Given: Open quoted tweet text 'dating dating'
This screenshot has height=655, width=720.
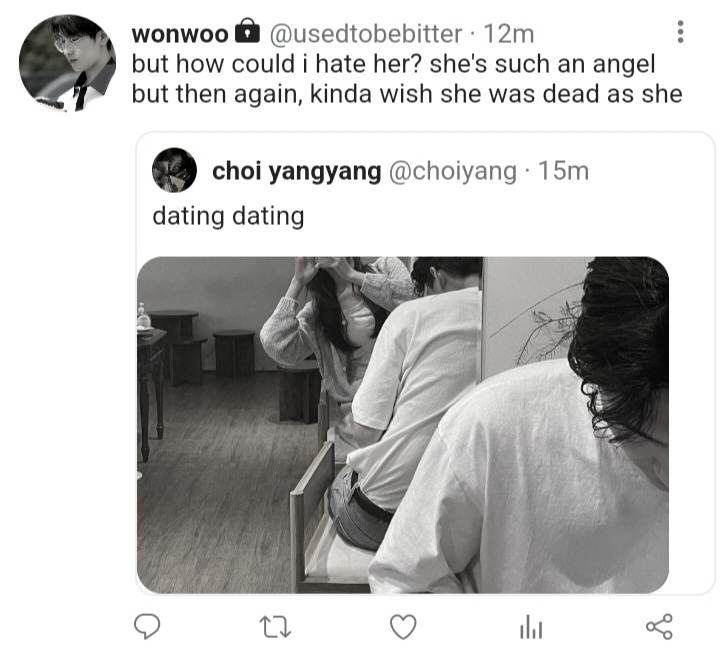Looking at the screenshot, I should click(x=228, y=216).
